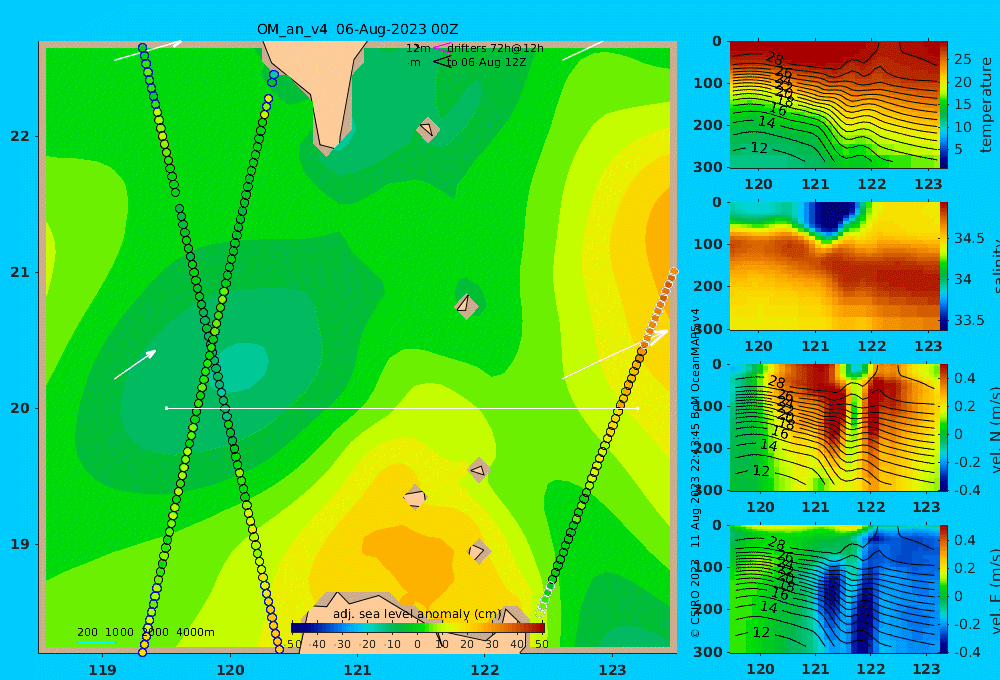
Task: Click the temperature panel colorbar
Action: pos(944,105)
